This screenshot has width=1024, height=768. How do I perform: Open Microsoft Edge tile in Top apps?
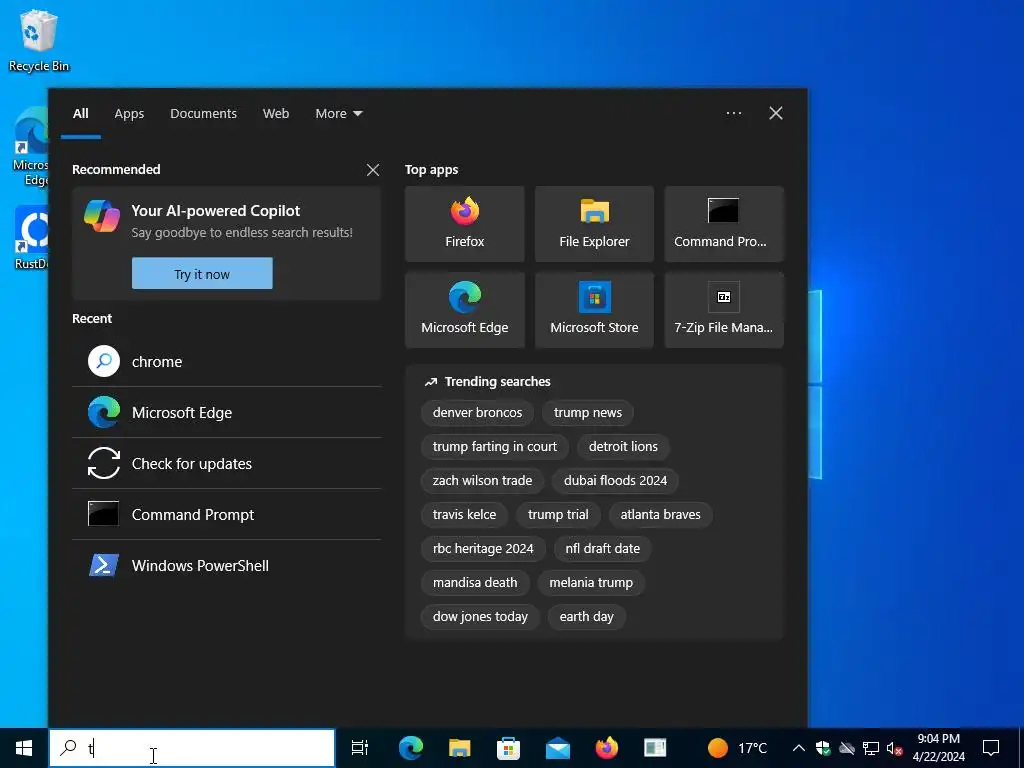tap(464, 310)
